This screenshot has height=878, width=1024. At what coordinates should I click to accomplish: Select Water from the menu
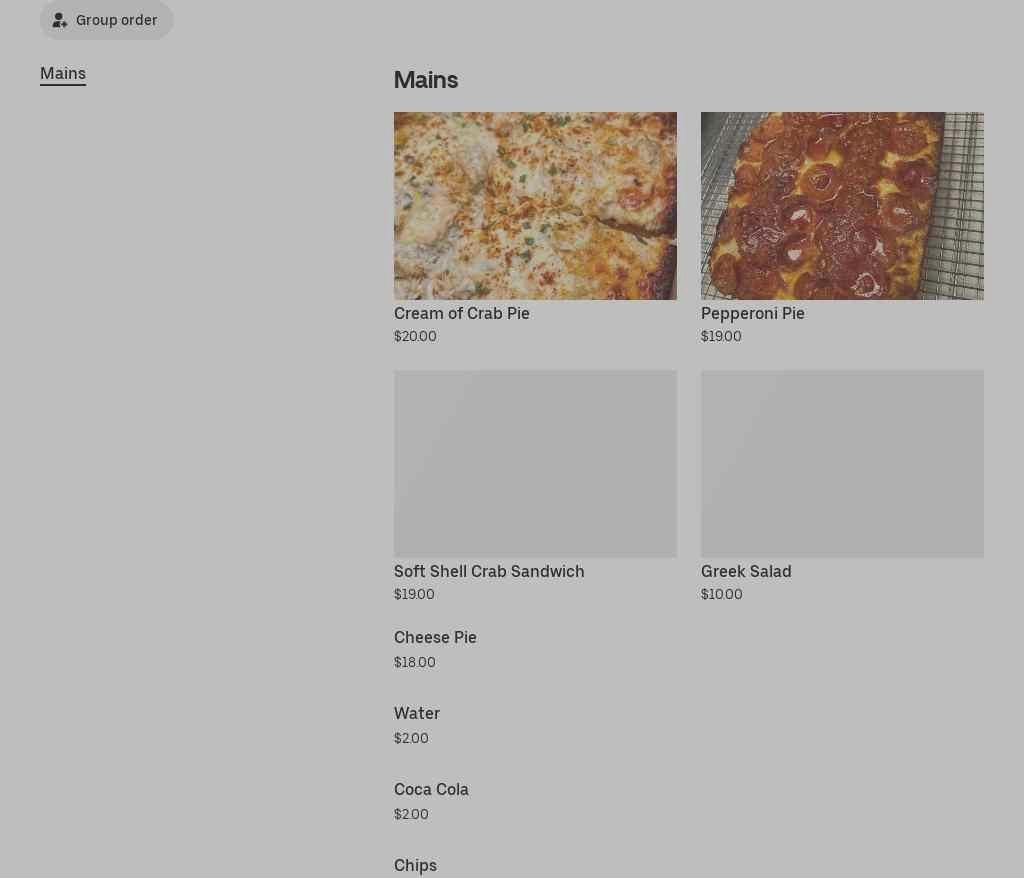pyautogui.click(x=417, y=713)
